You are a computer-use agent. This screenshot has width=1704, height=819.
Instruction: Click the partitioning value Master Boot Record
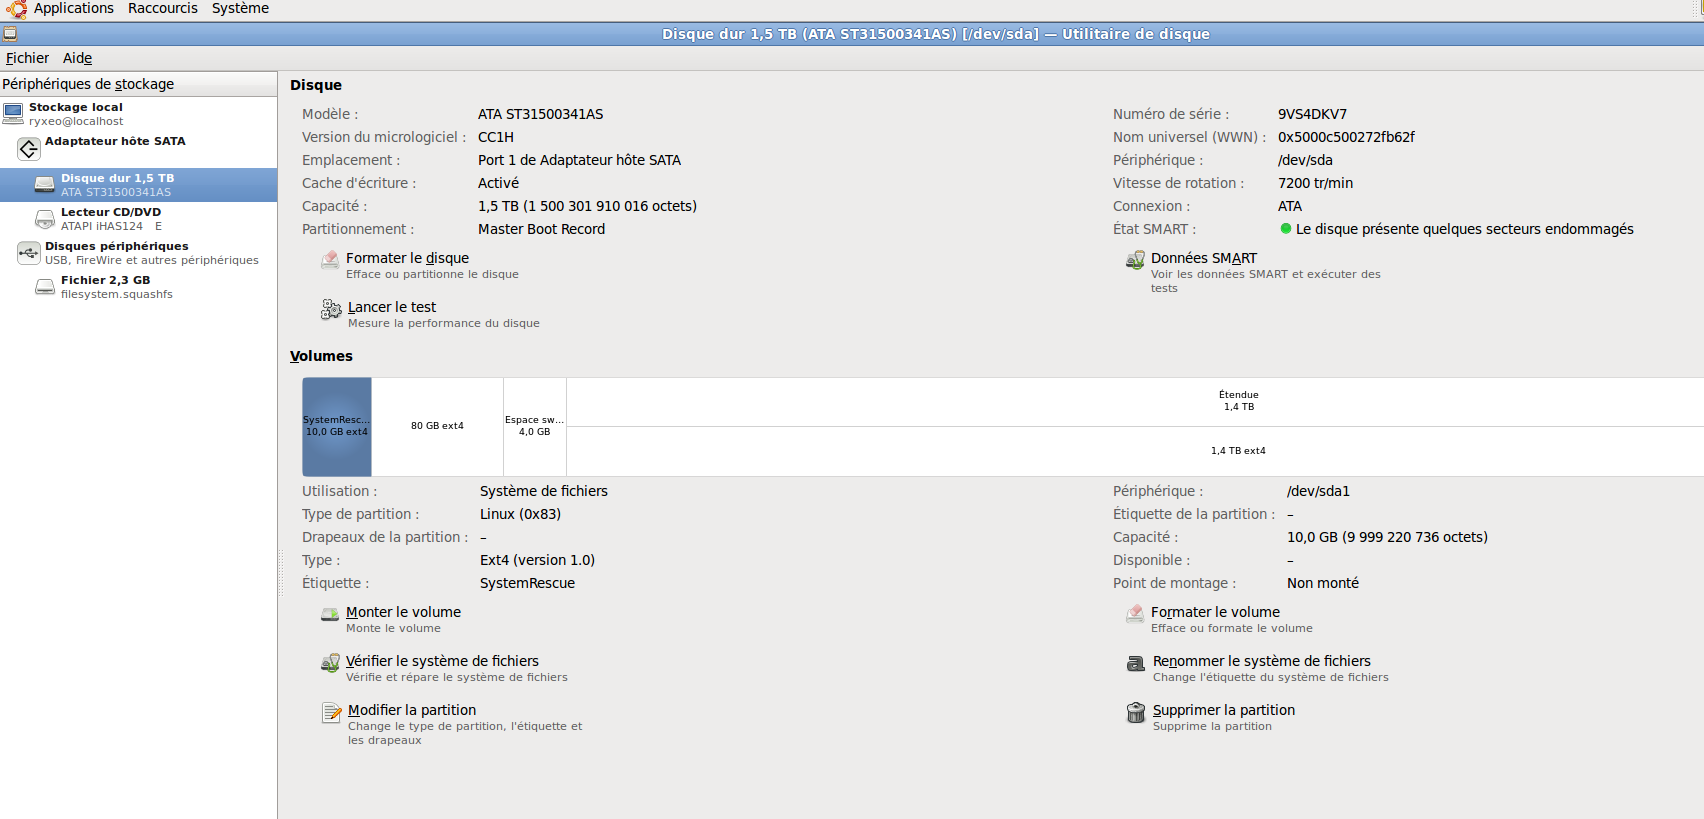[541, 229]
